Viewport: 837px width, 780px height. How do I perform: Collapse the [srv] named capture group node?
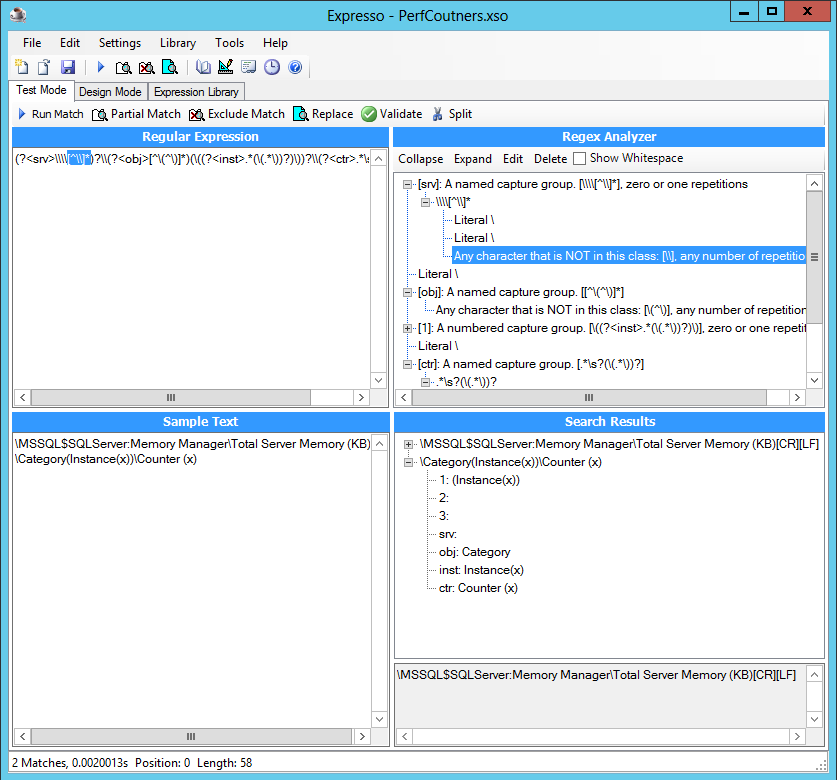407,184
